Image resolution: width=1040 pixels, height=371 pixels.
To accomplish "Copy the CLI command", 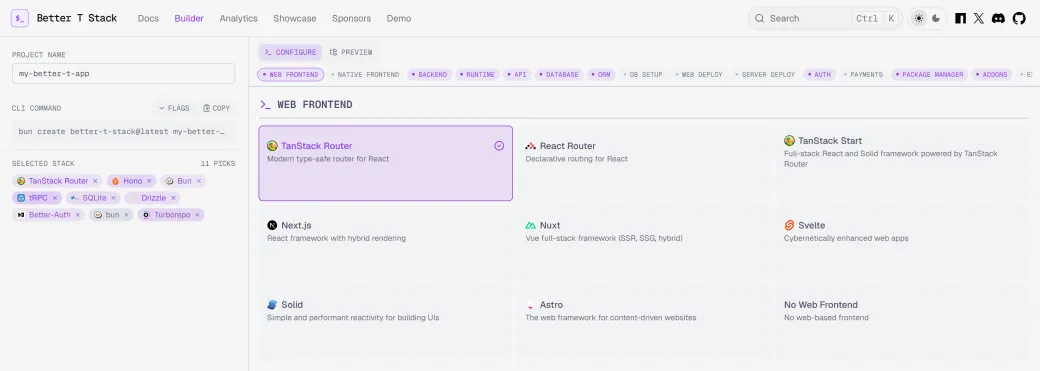I will tap(217, 108).
